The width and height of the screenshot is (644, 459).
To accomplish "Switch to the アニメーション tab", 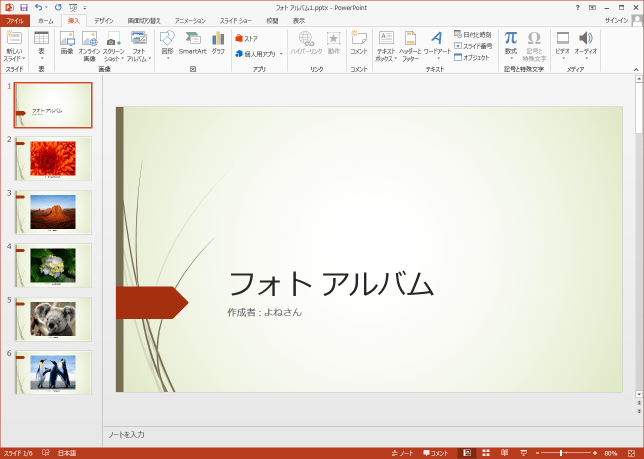I will tap(189, 20).
